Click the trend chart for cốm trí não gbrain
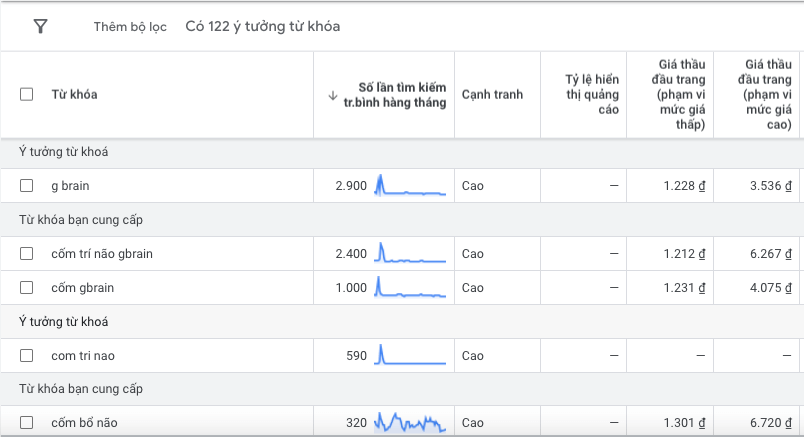 click(x=410, y=253)
